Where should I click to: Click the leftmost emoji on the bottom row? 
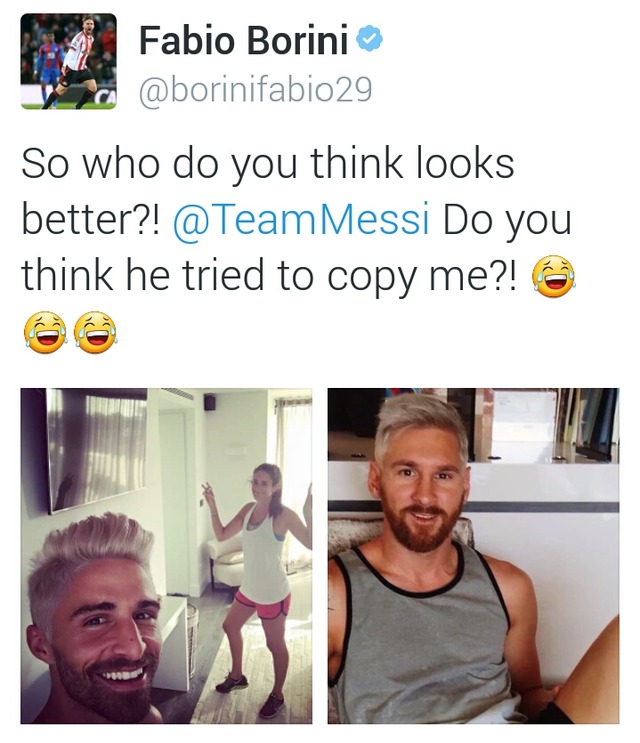click(x=45, y=332)
